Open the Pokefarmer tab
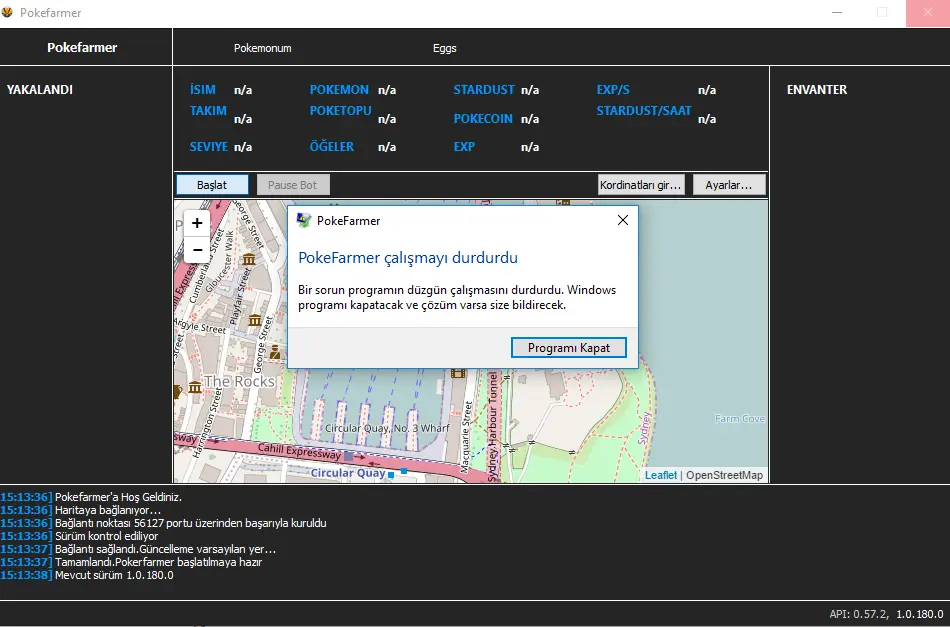This screenshot has height=627, width=950. click(82, 47)
